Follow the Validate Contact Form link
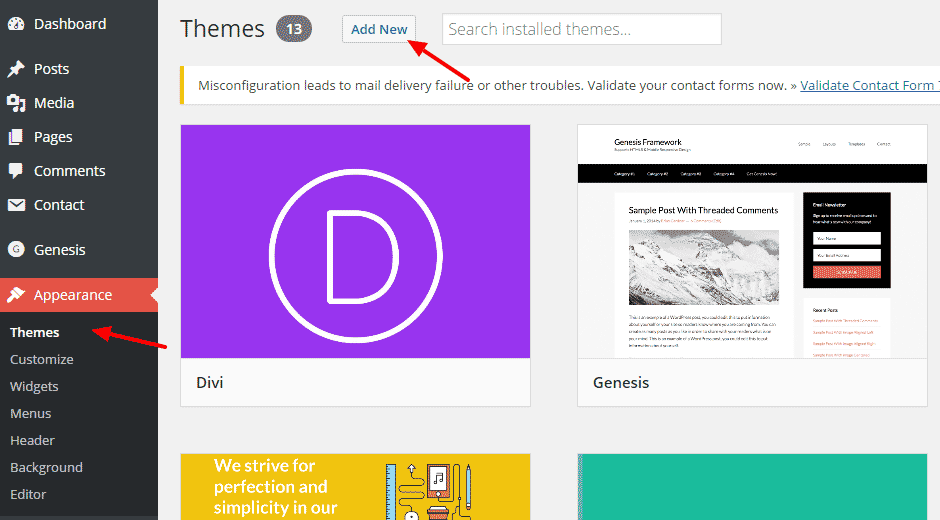 click(869, 85)
